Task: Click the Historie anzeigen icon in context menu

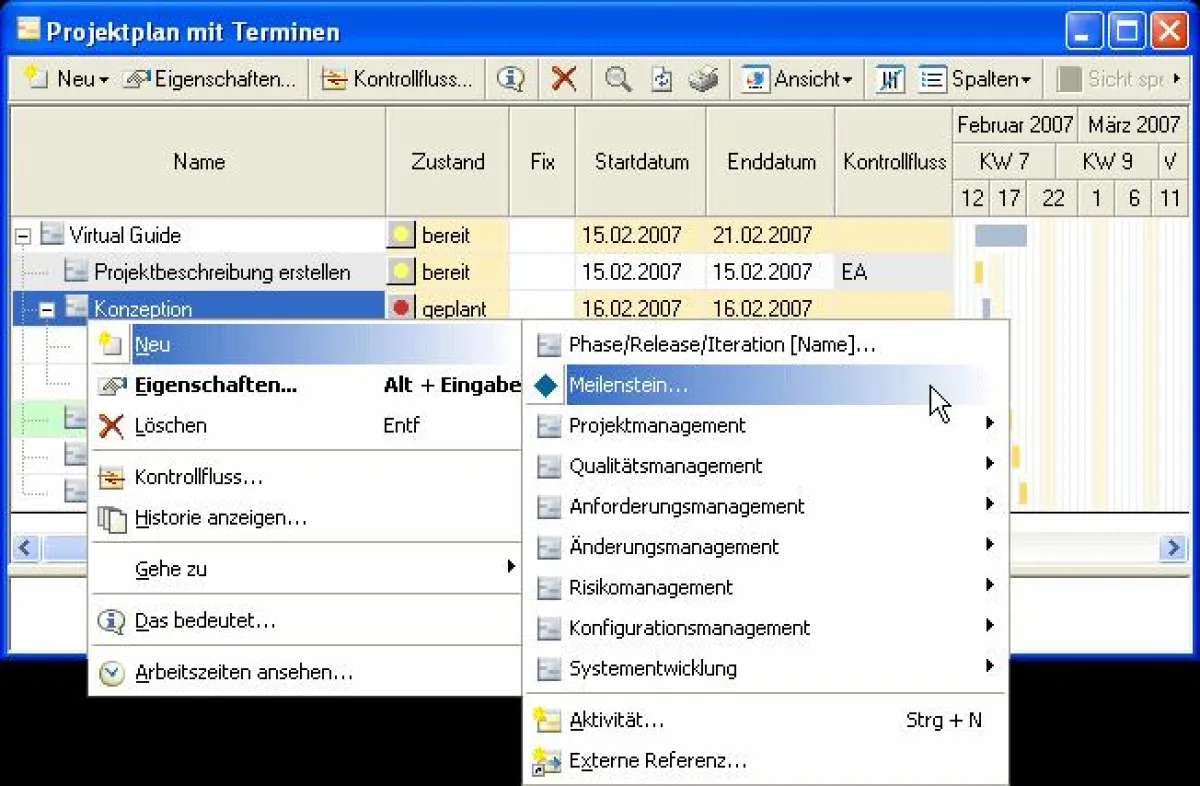Action: [x=113, y=518]
